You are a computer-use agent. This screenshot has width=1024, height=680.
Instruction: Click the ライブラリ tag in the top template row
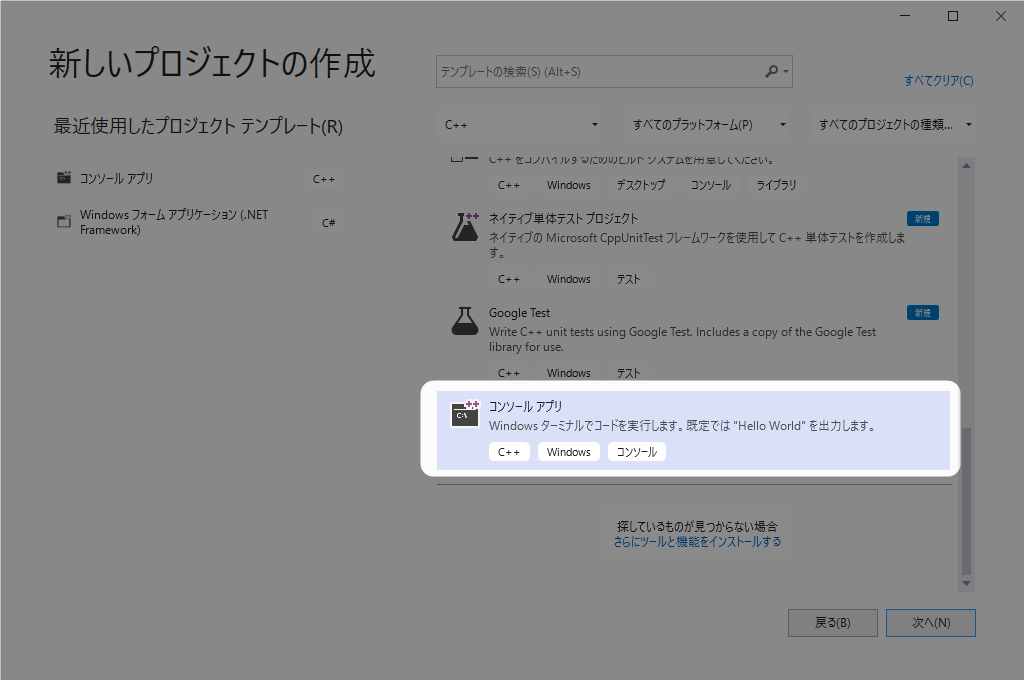pyautogui.click(x=776, y=185)
